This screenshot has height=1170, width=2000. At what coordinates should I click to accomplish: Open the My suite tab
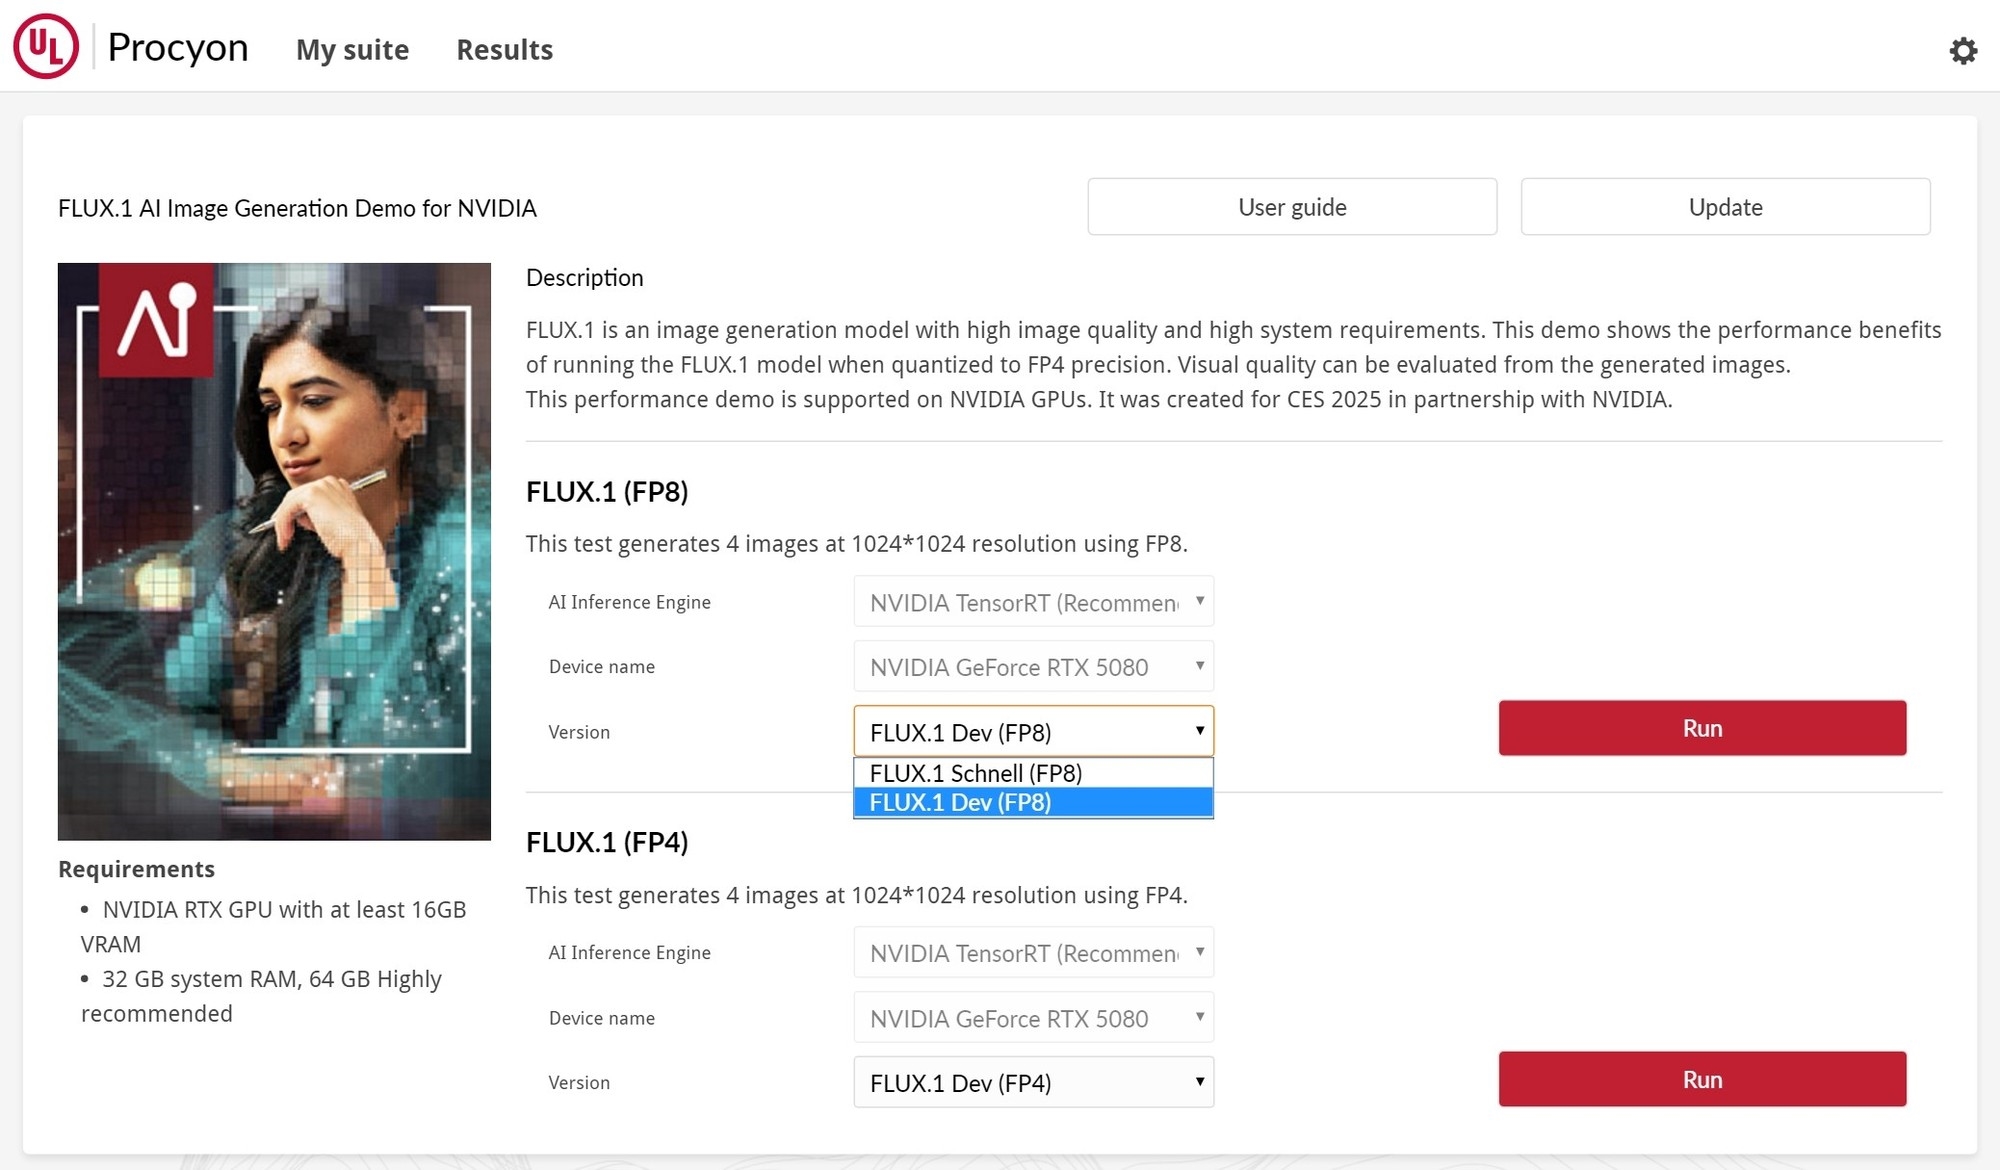tap(352, 50)
